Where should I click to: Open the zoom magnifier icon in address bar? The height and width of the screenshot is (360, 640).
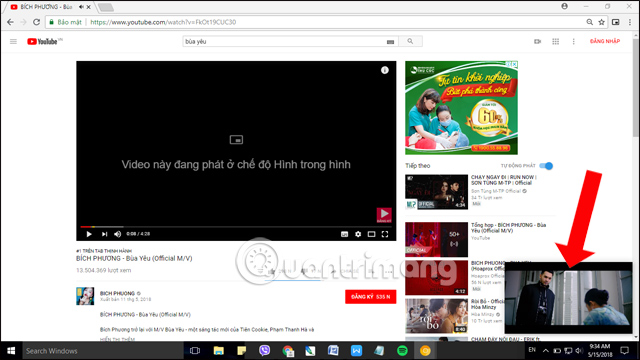589,22
